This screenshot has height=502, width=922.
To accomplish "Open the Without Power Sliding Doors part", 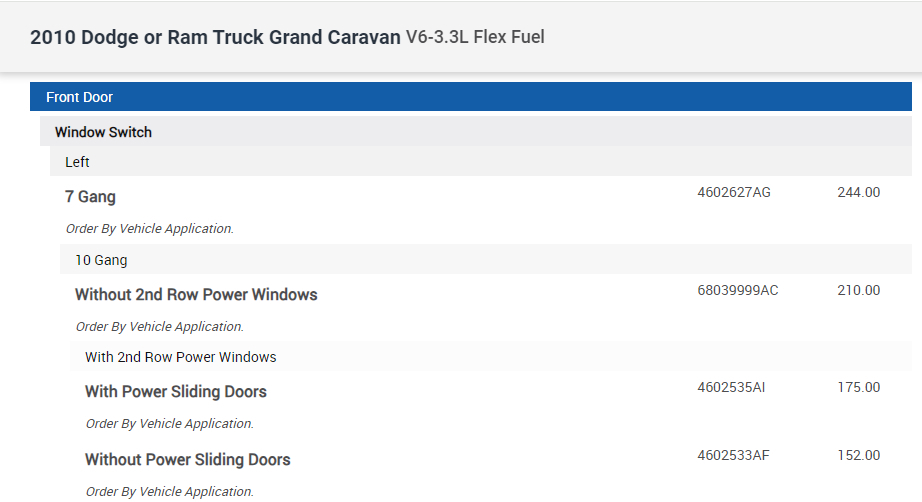I will coord(187,460).
